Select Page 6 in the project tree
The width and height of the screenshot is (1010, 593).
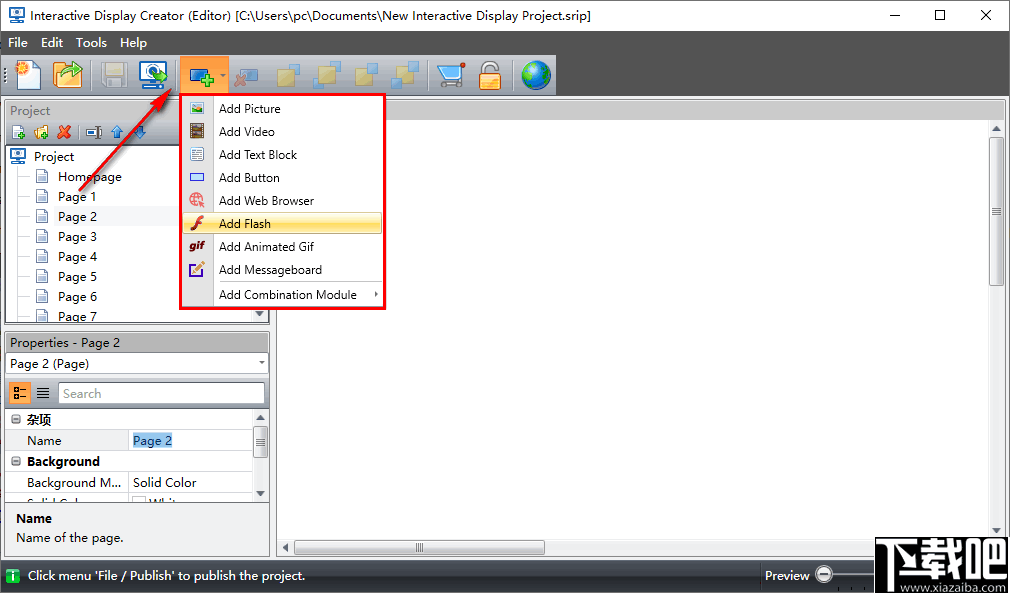point(77,296)
